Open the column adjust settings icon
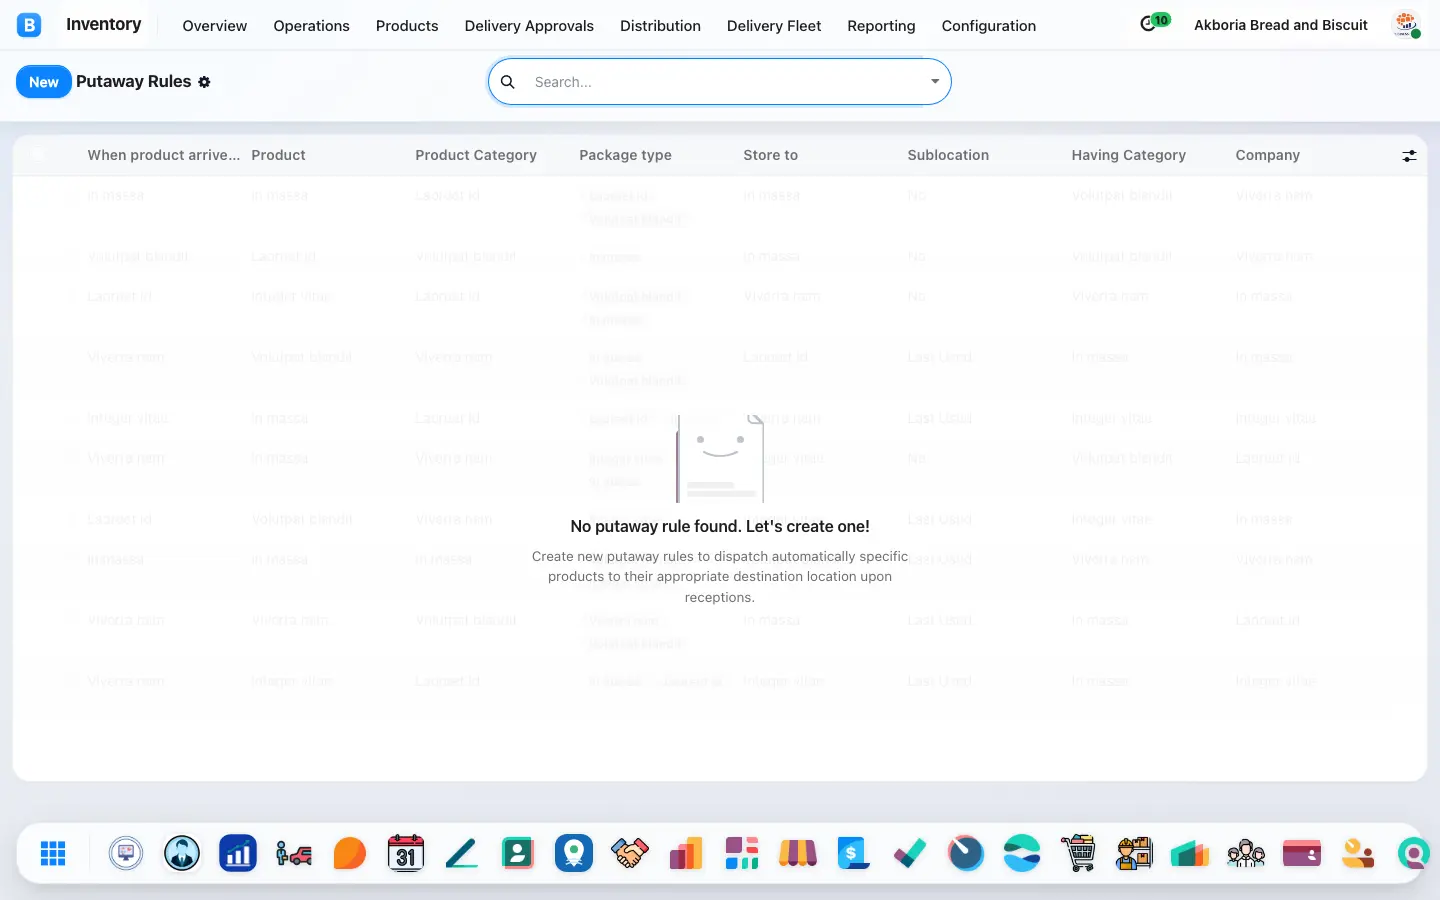Image resolution: width=1440 pixels, height=900 pixels. pos(1409,155)
